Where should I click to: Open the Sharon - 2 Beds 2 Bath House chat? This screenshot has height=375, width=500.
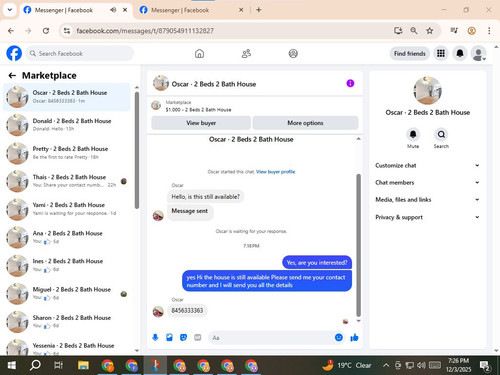tap(67, 321)
